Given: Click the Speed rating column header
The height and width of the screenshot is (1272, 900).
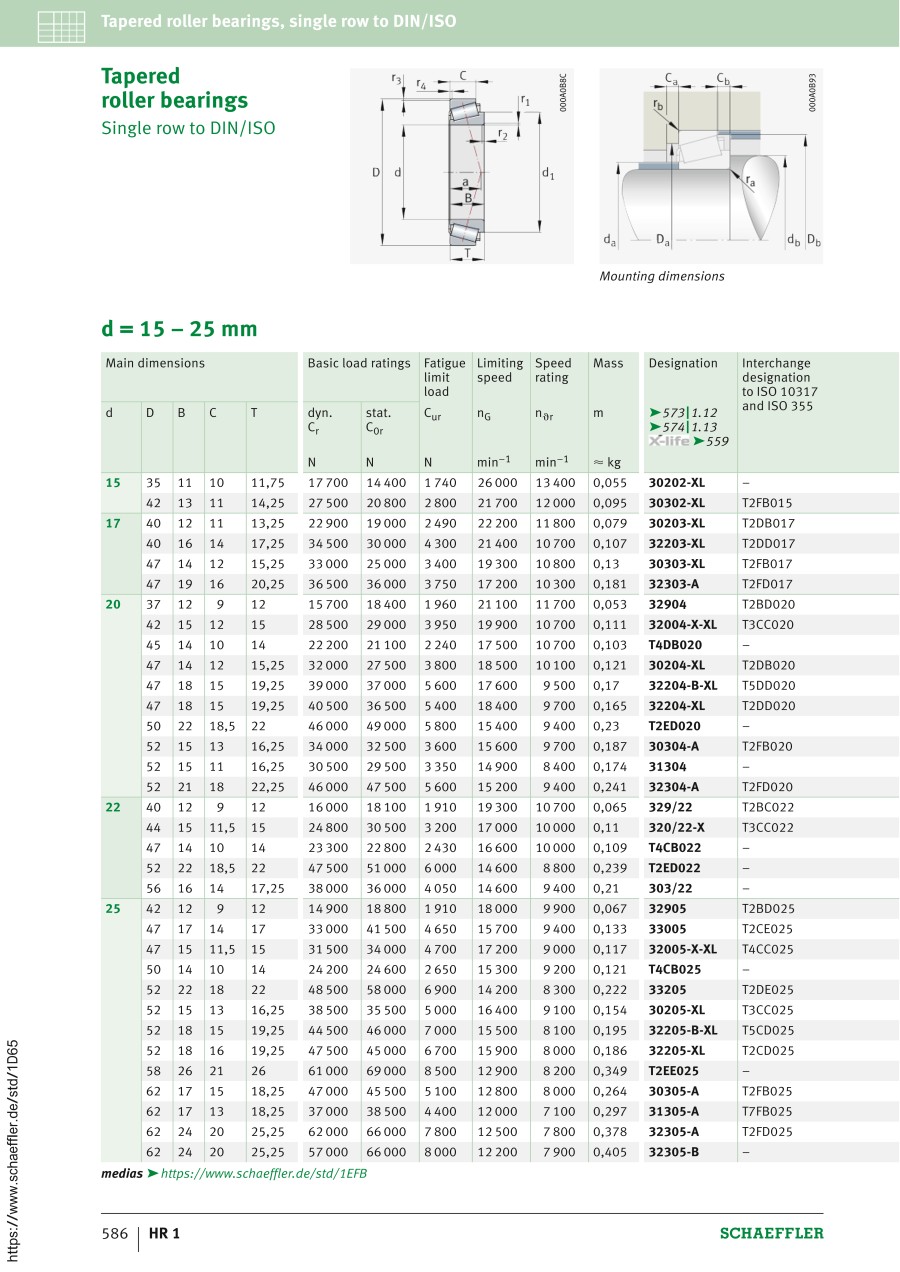Looking at the screenshot, I should pos(554,371).
